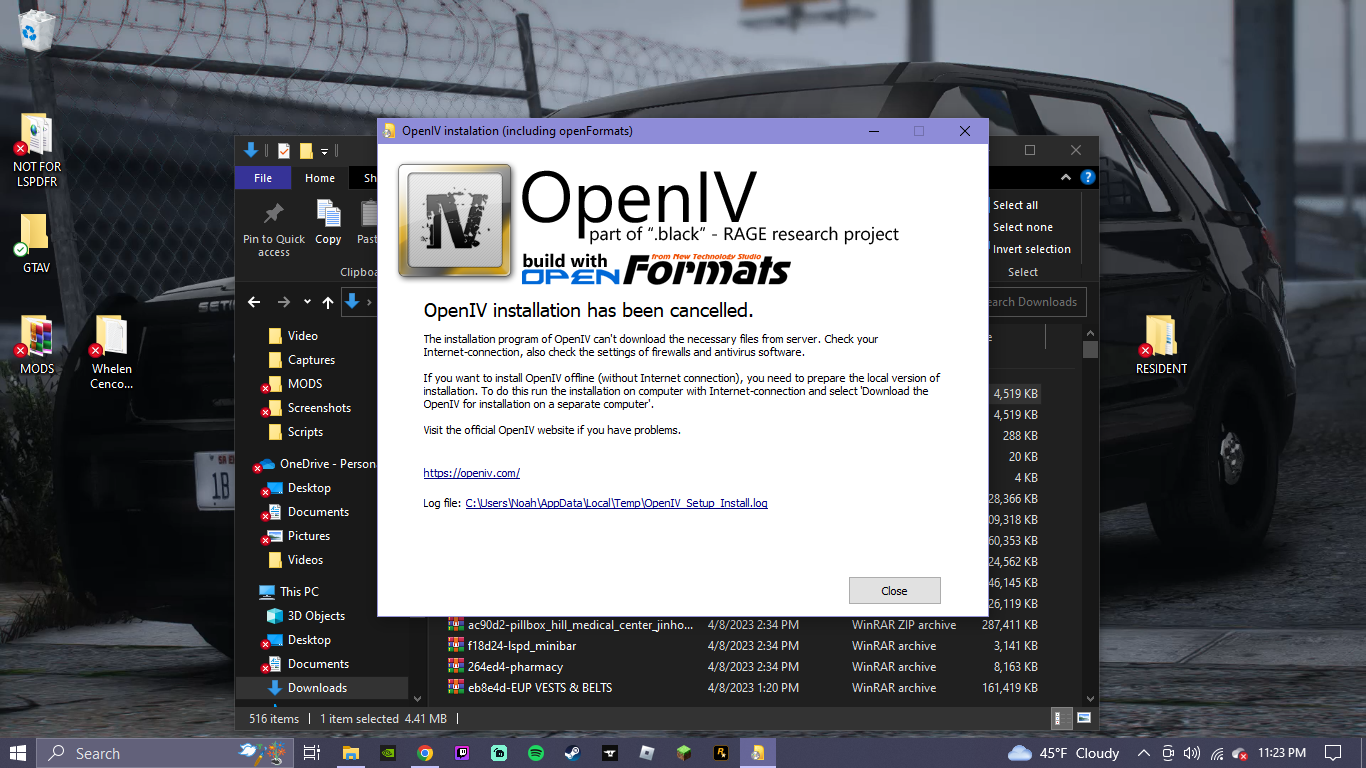The height and width of the screenshot is (768, 1366).
Task: Open the Recycle Bin on the desktop
Action: (x=35, y=29)
